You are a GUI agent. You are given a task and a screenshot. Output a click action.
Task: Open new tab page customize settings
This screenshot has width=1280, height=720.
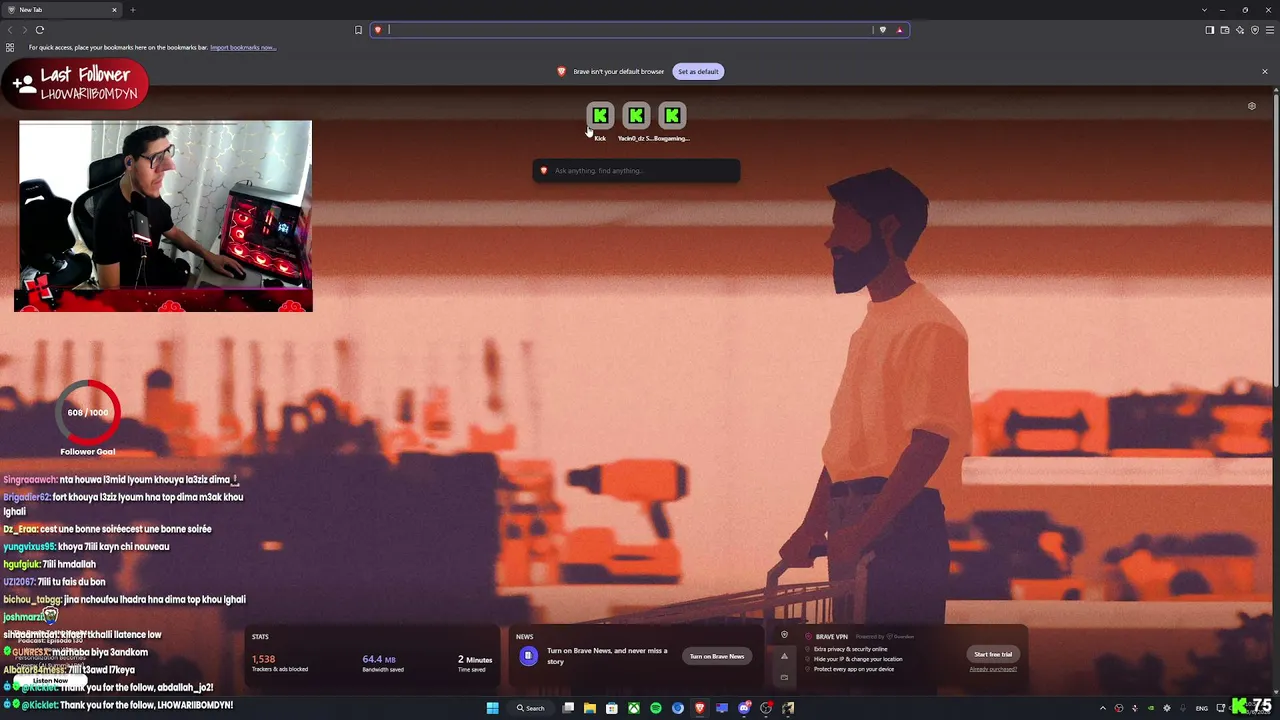[x=1251, y=106]
